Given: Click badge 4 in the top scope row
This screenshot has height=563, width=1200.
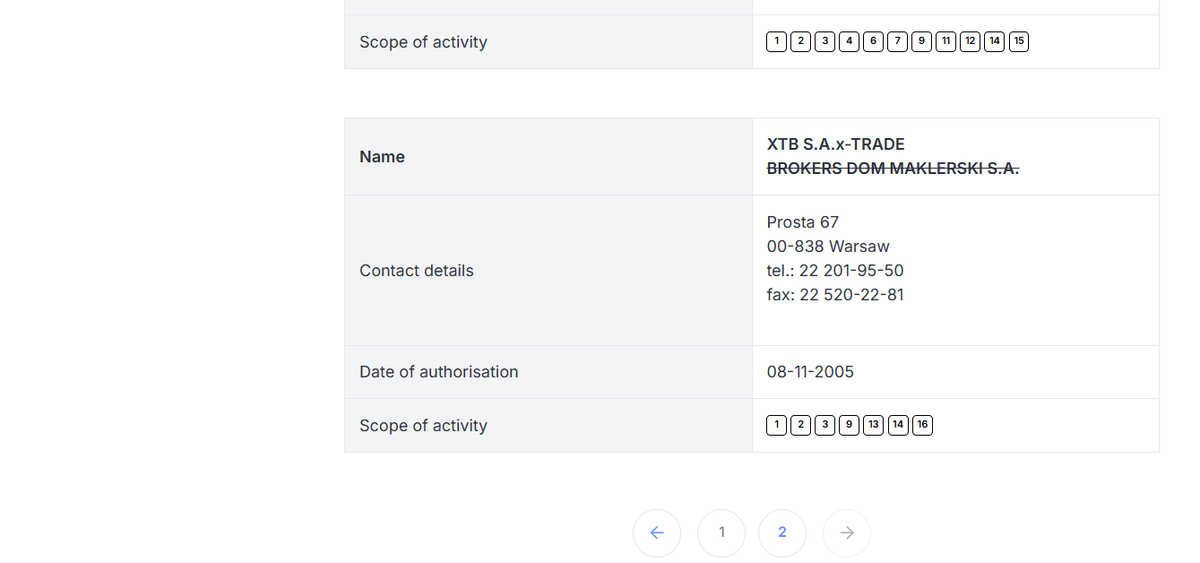Looking at the screenshot, I should point(849,41).
